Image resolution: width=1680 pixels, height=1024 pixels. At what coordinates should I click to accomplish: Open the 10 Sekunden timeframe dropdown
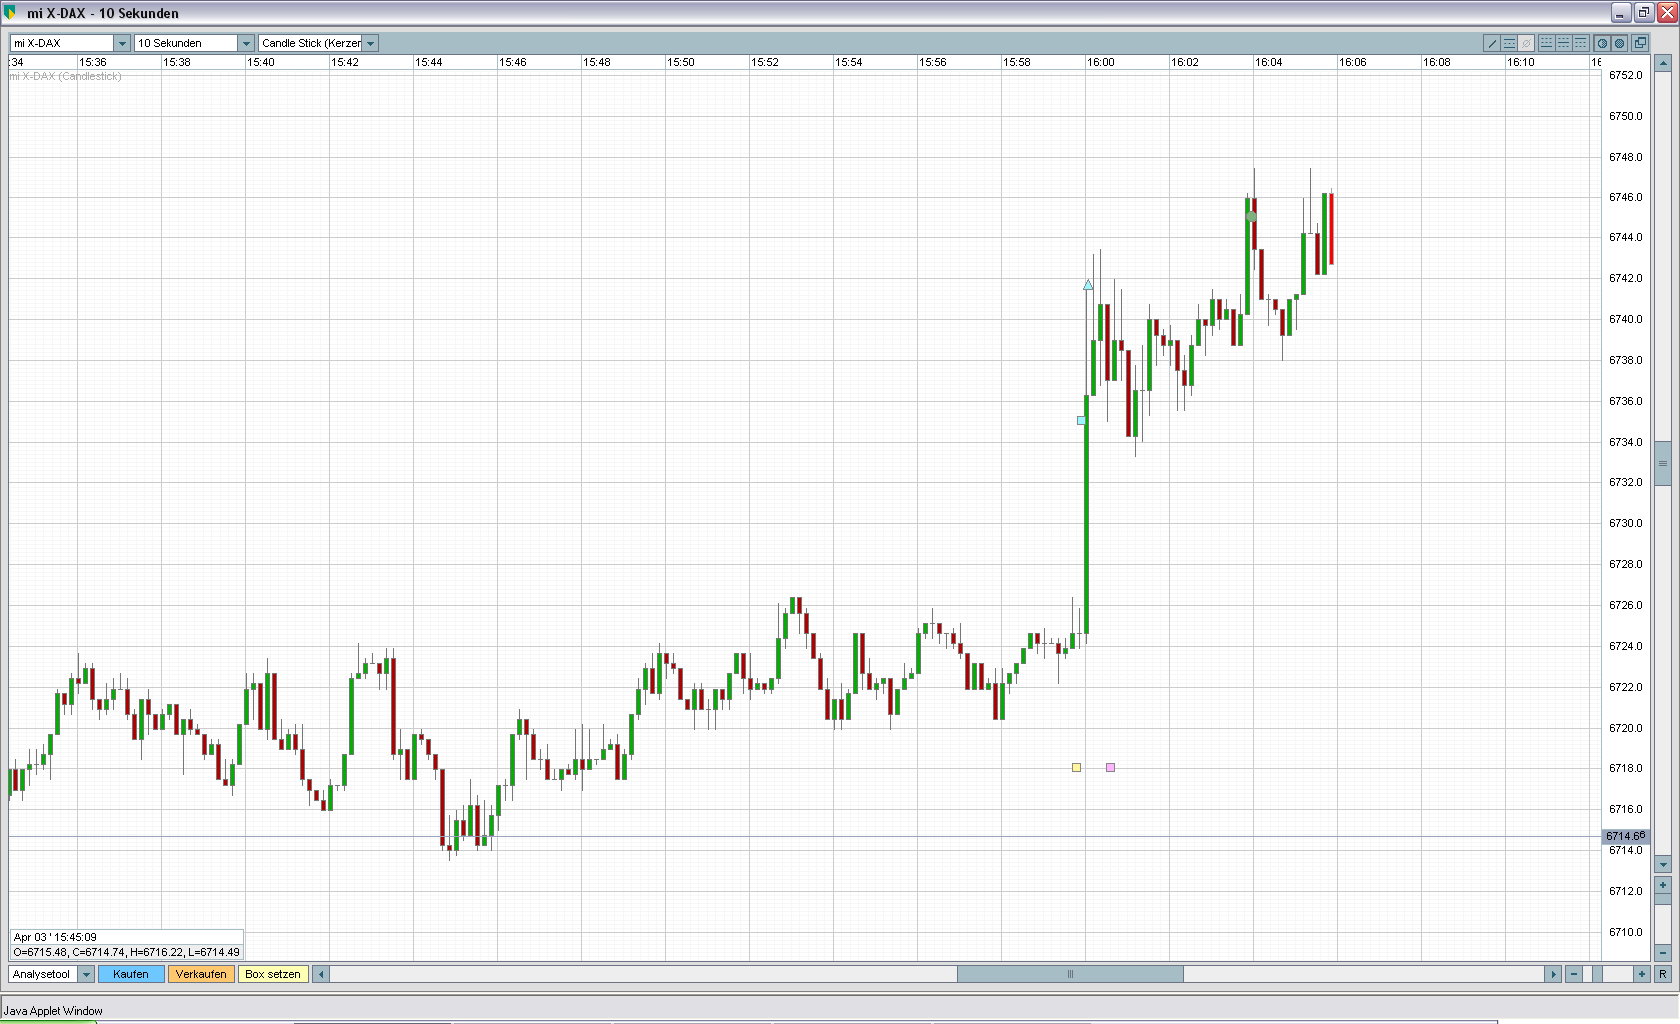coord(246,43)
